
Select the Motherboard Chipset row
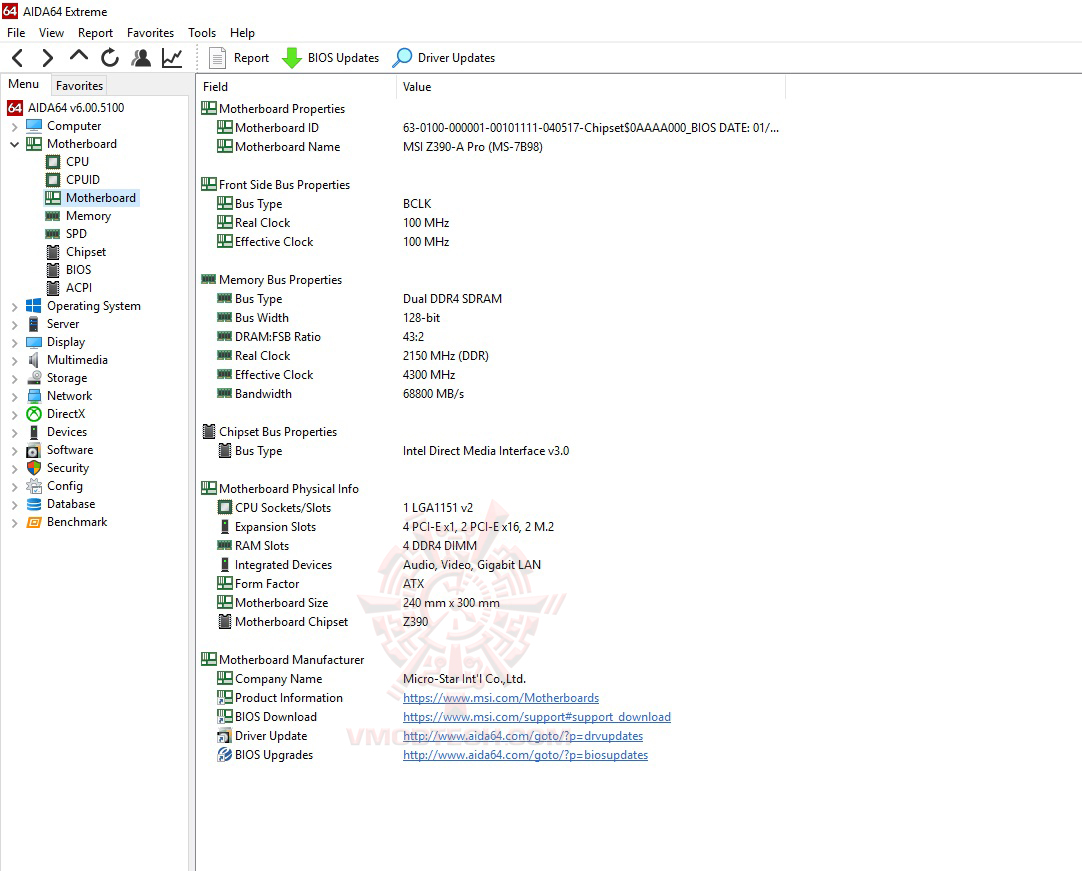click(491, 622)
